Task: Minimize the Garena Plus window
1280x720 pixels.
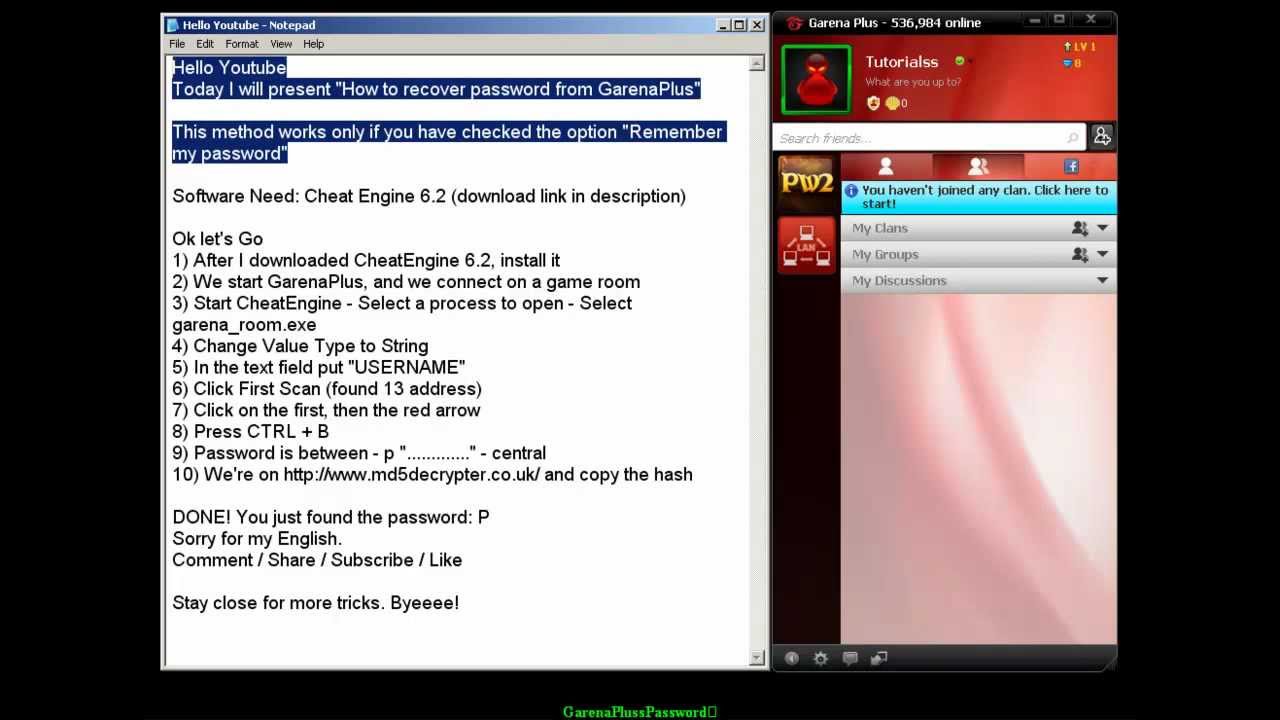Action: click(x=1035, y=20)
